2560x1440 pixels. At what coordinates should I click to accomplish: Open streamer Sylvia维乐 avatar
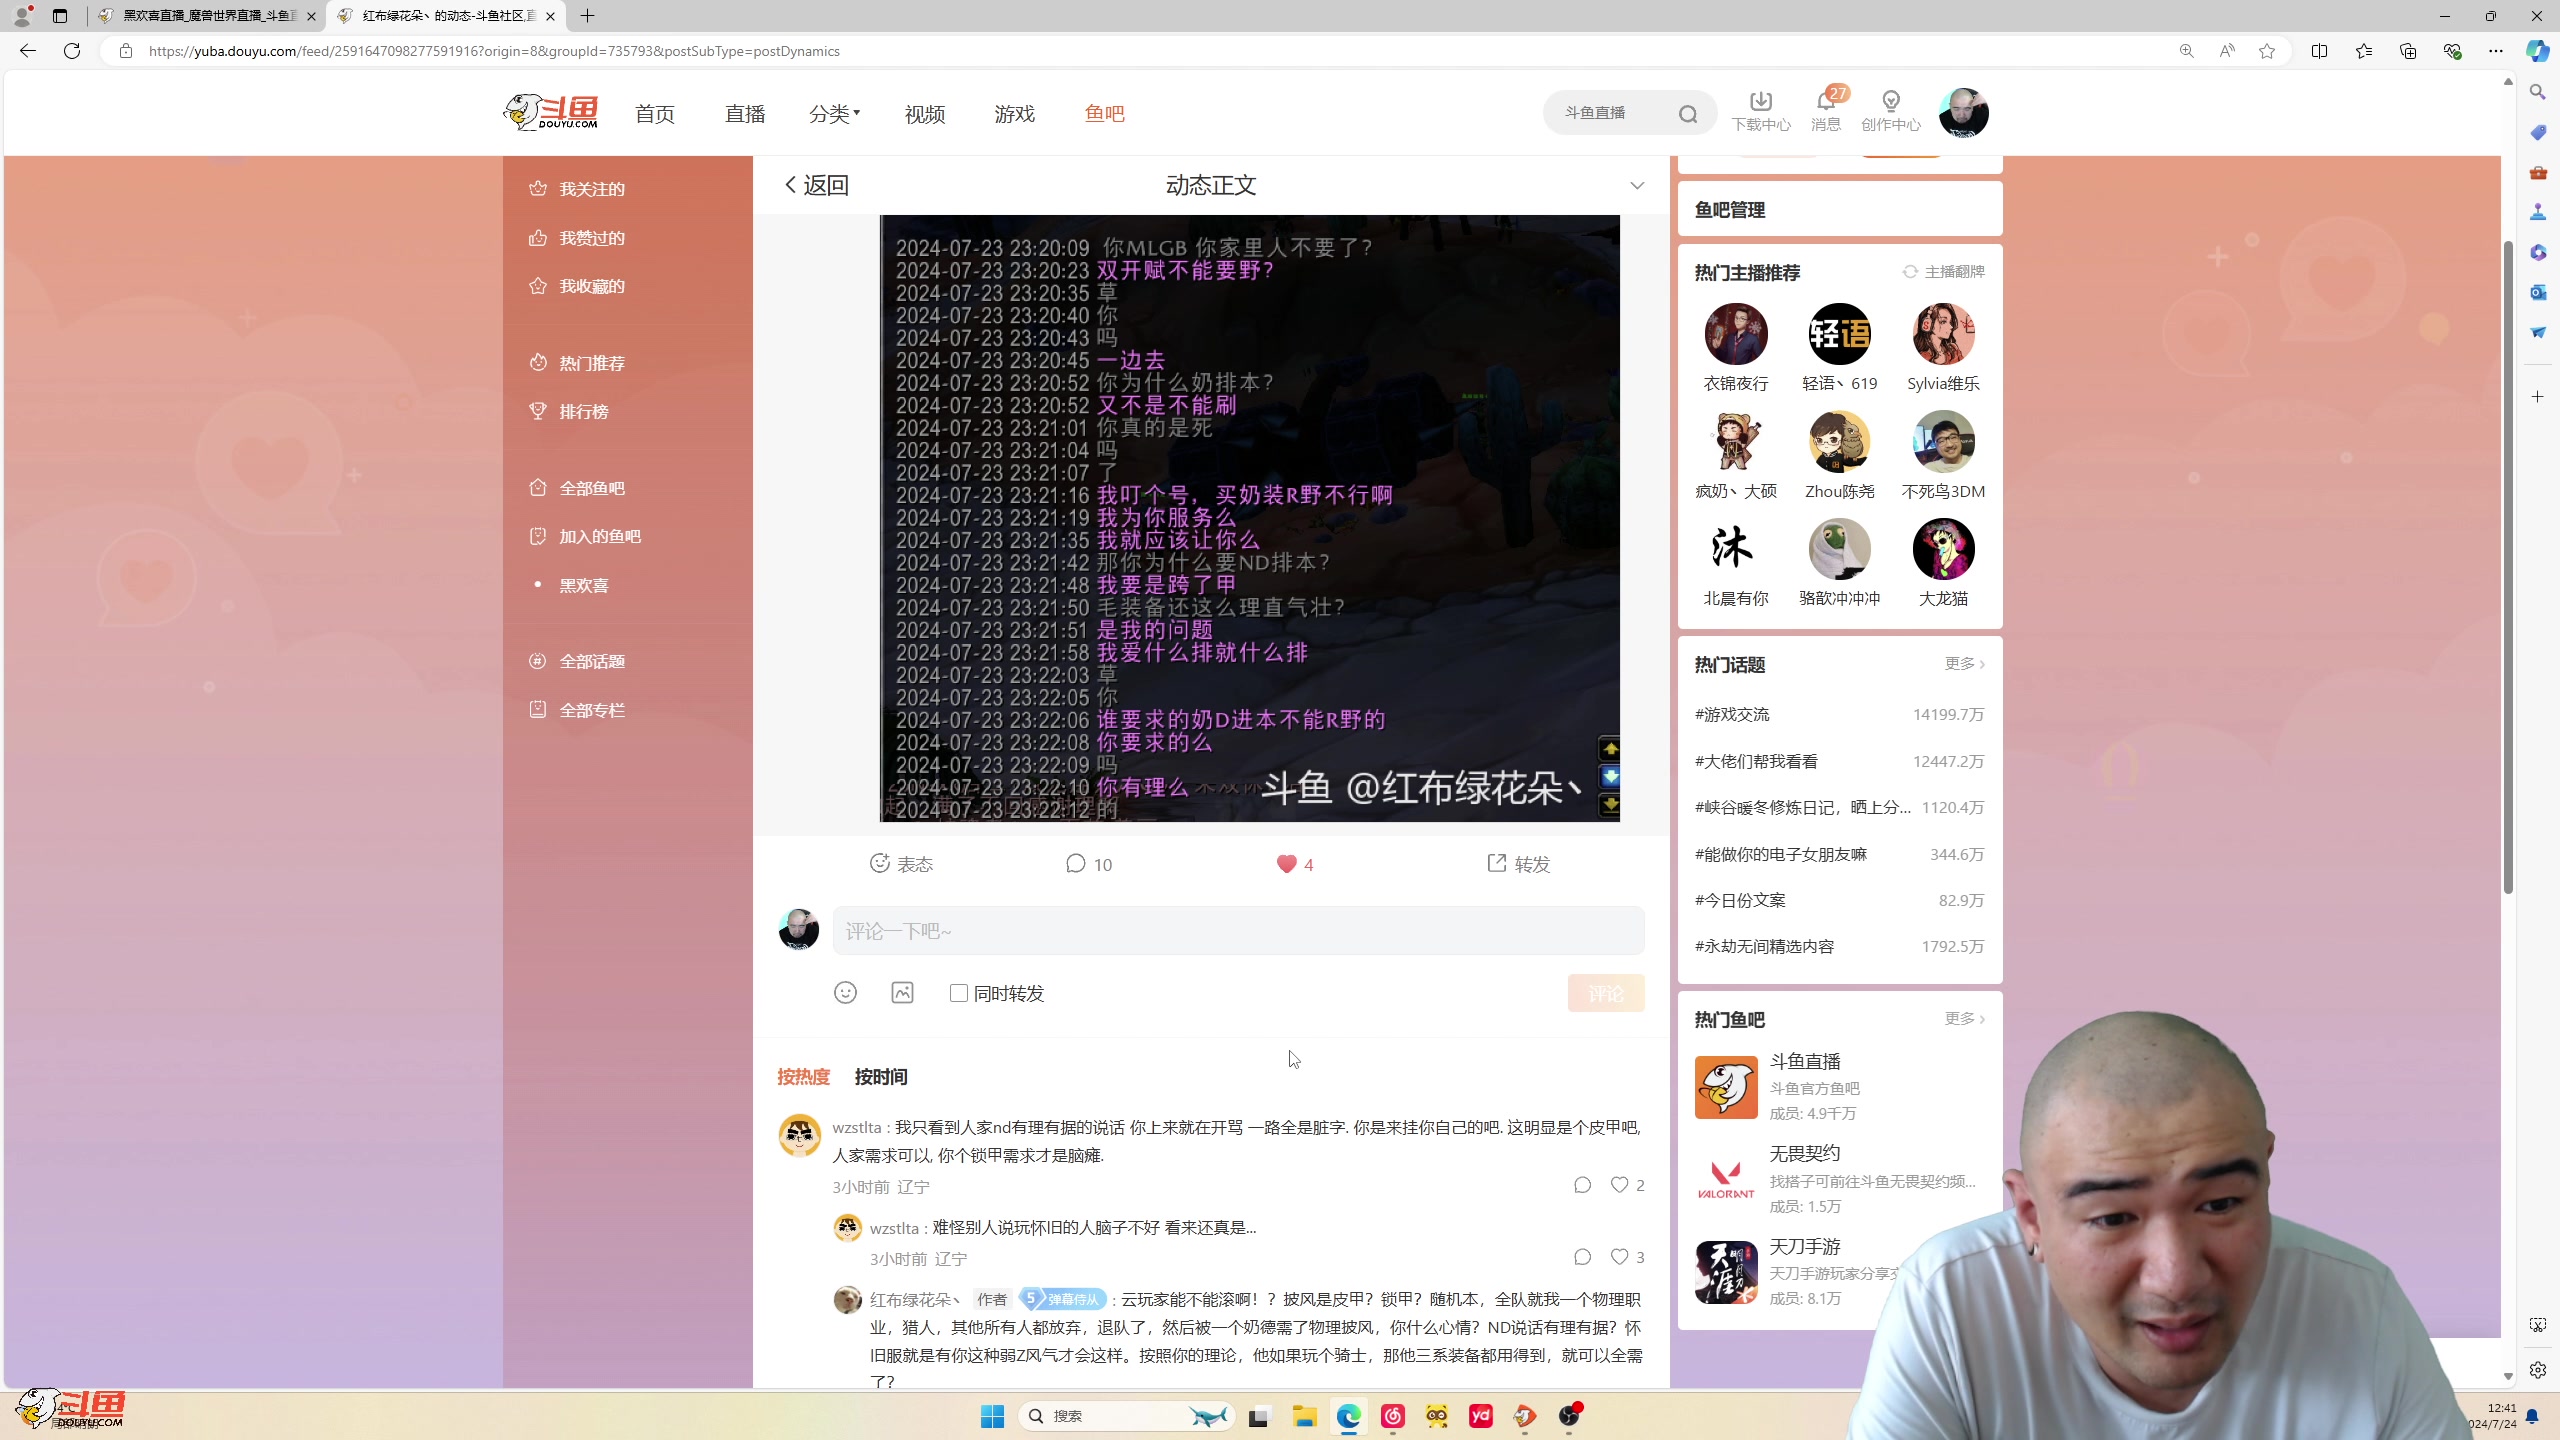click(x=1943, y=334)
